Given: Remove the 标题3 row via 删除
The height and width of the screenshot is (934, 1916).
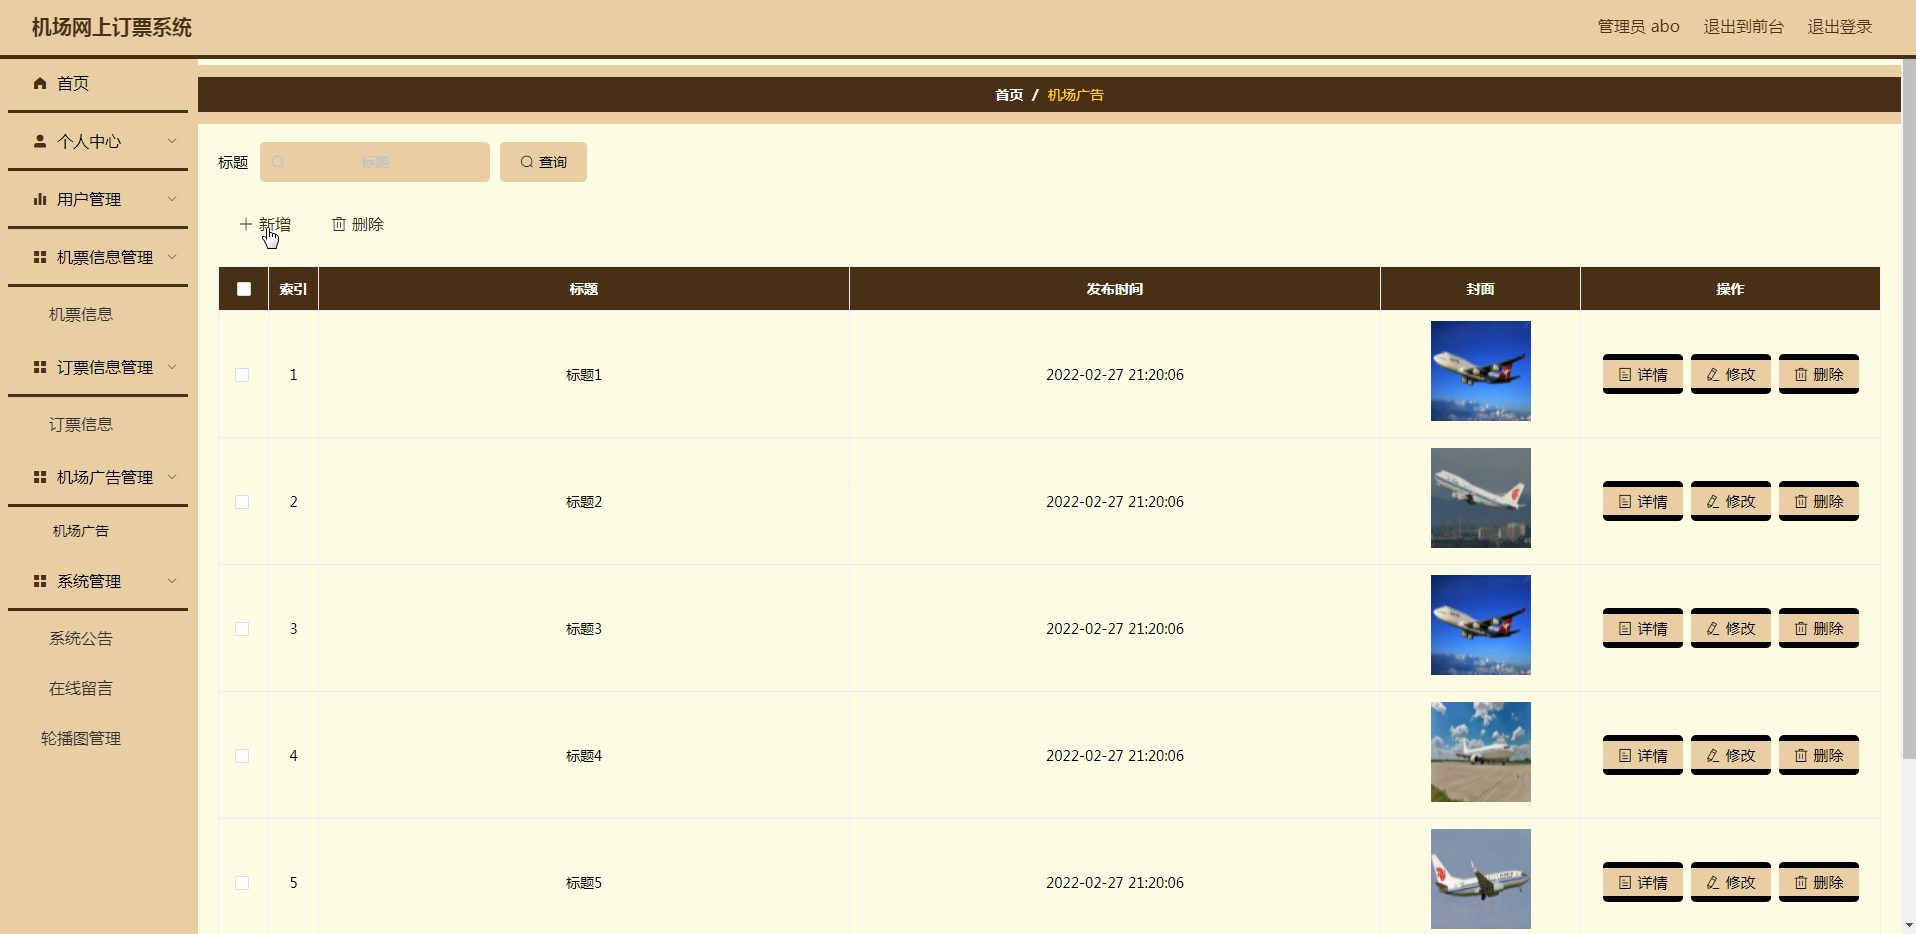Looking at the screenshot, I should (x=1818, y=628).
